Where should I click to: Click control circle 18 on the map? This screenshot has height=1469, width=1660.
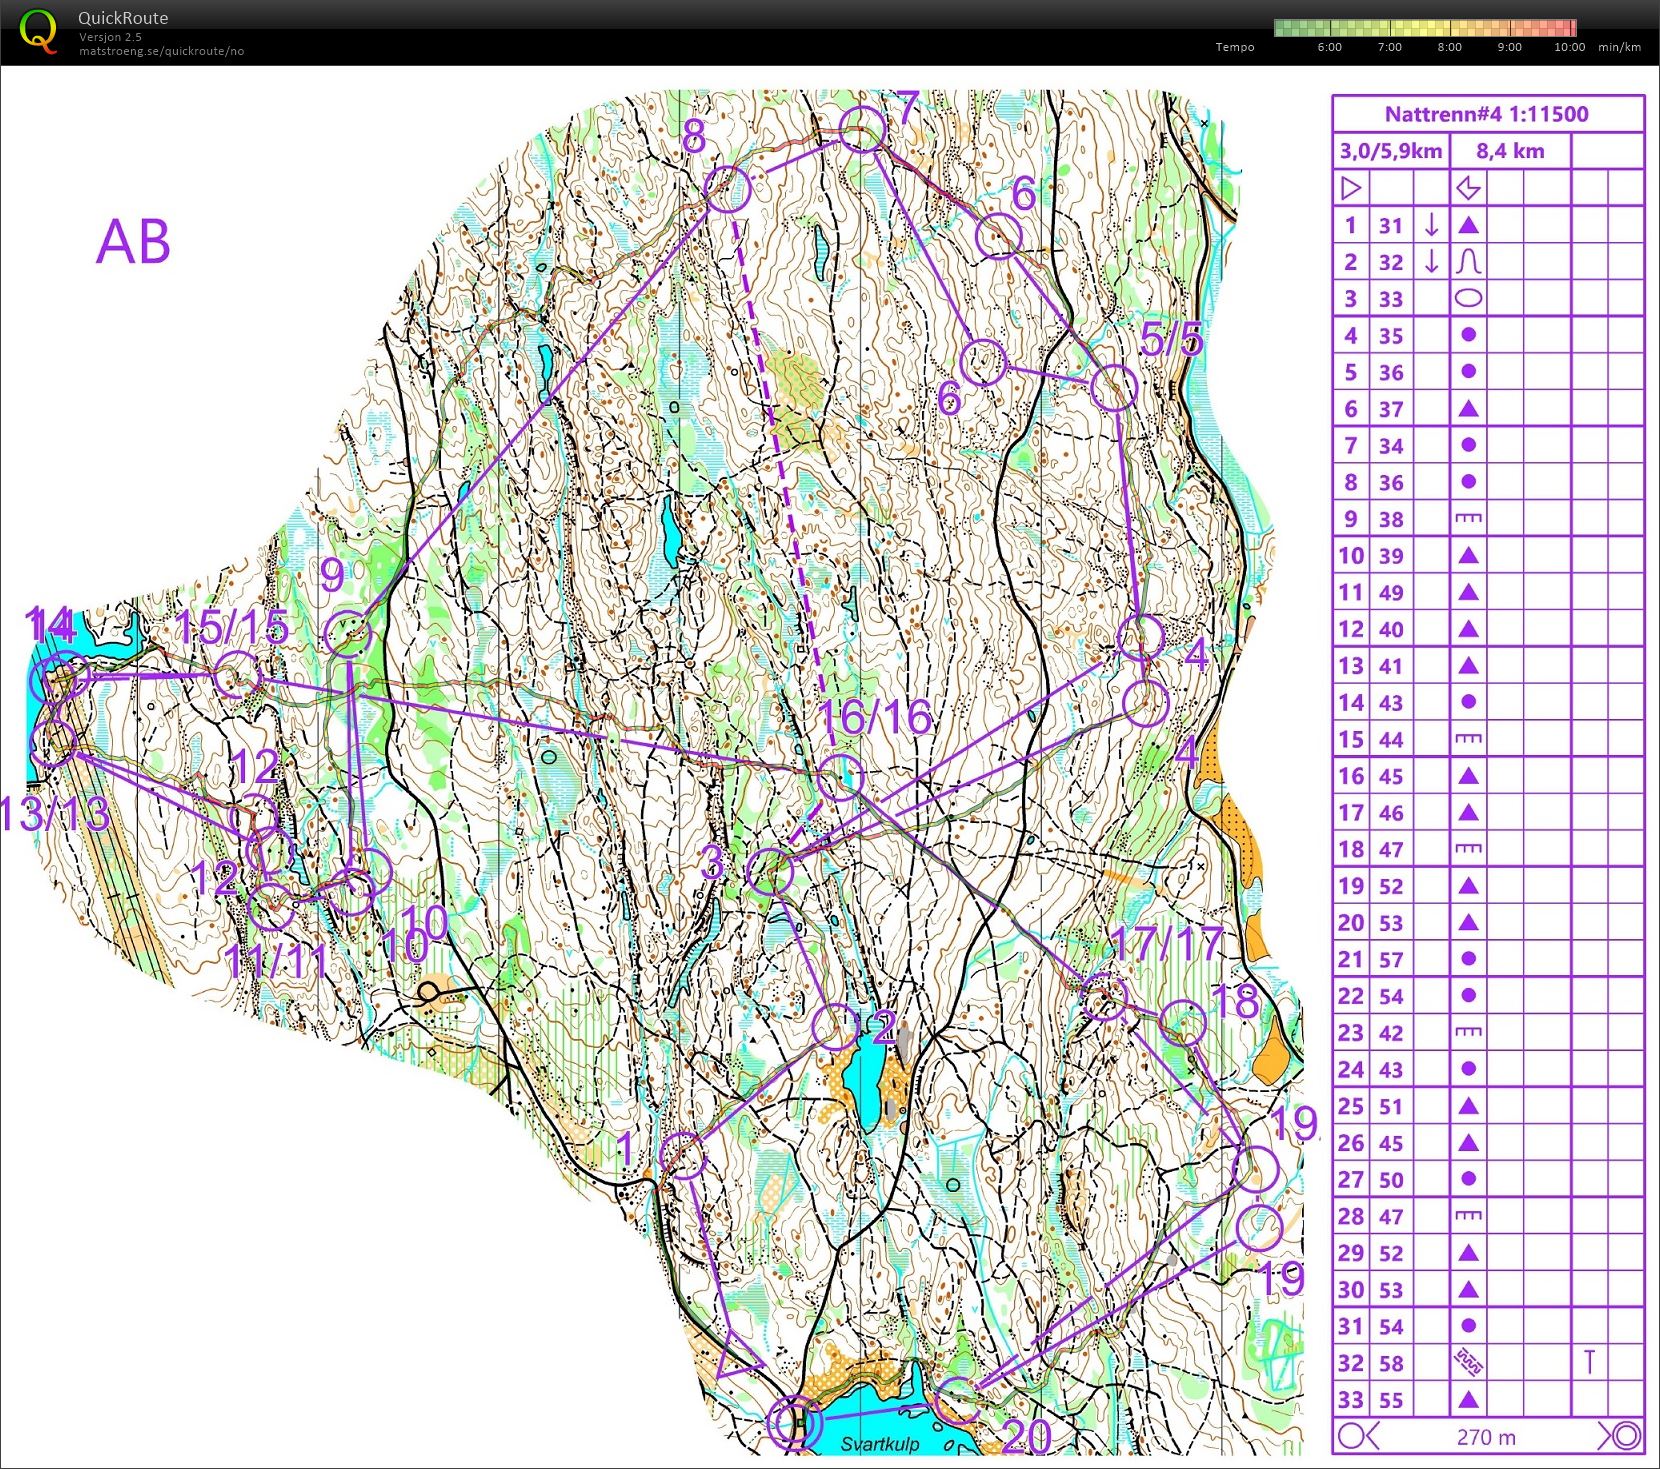pyautogui.click(x=1183, y=1023)
